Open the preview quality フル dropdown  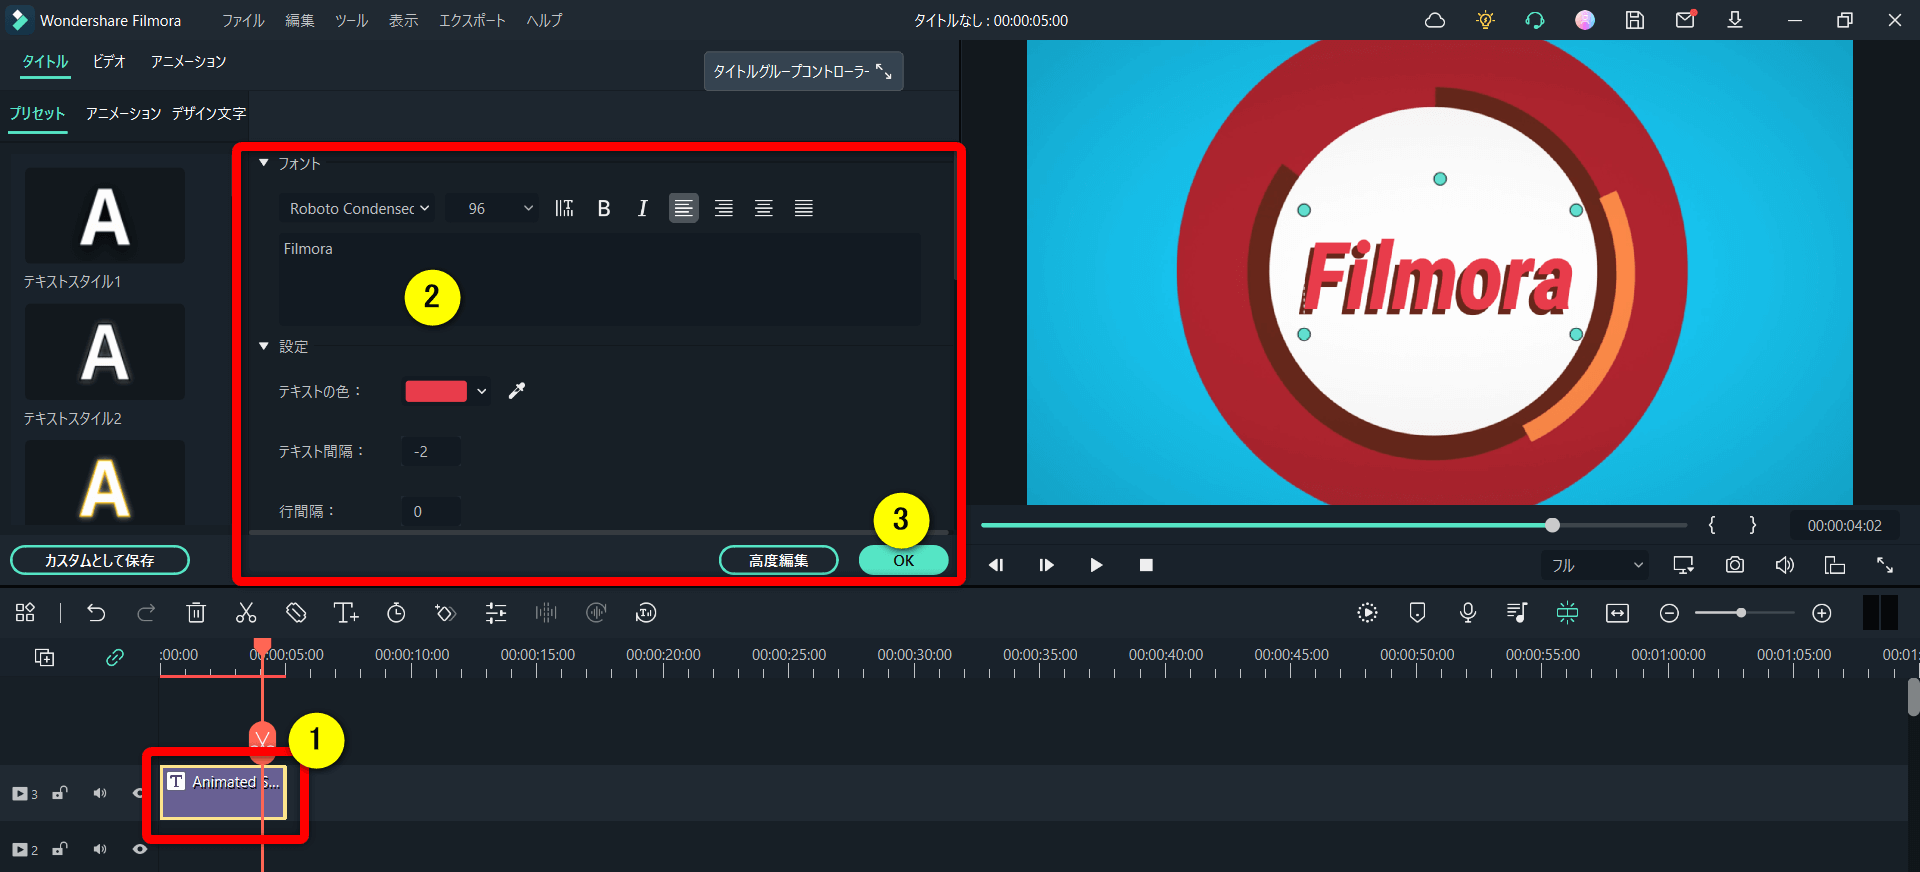pos(1596,565)
